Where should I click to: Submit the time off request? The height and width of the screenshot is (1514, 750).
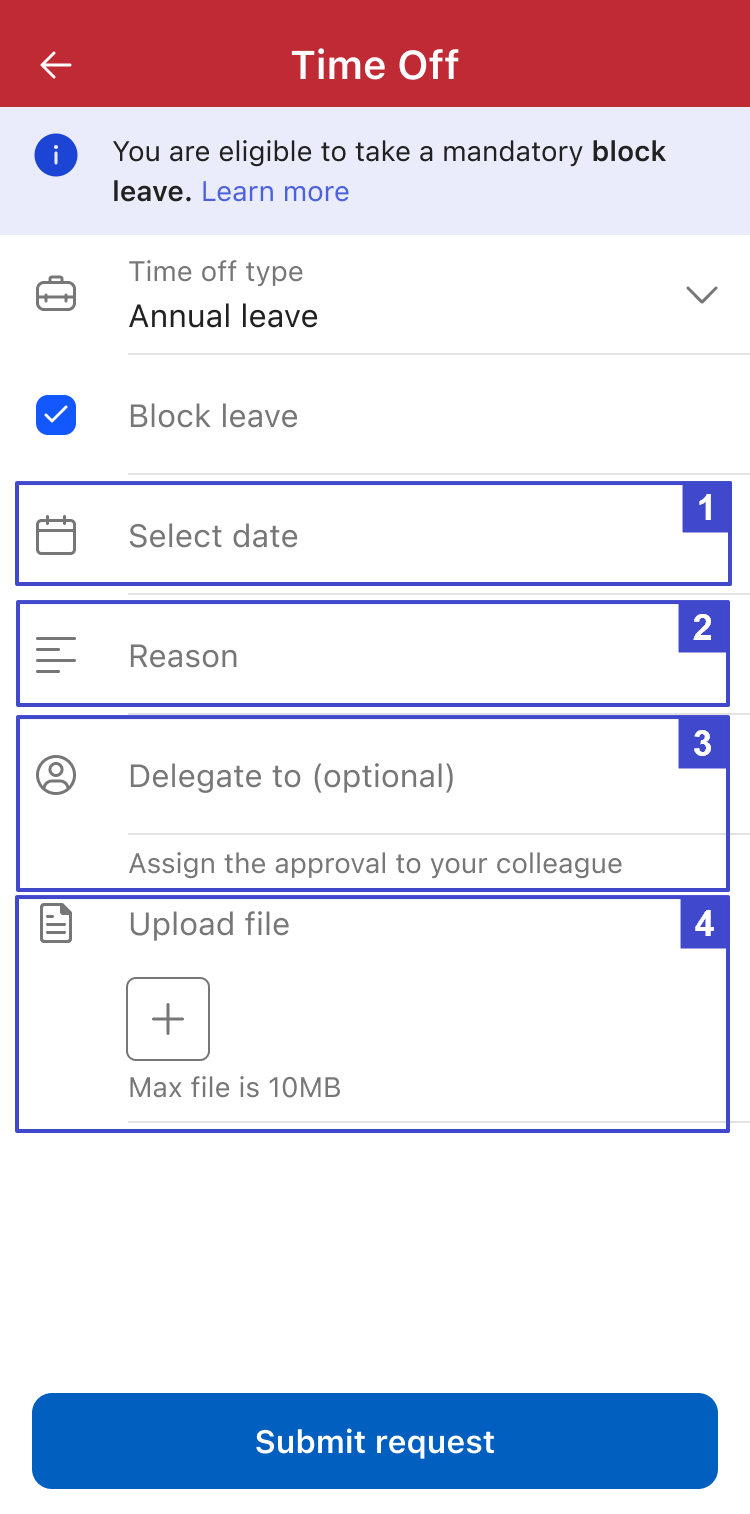click(375, 1441)
